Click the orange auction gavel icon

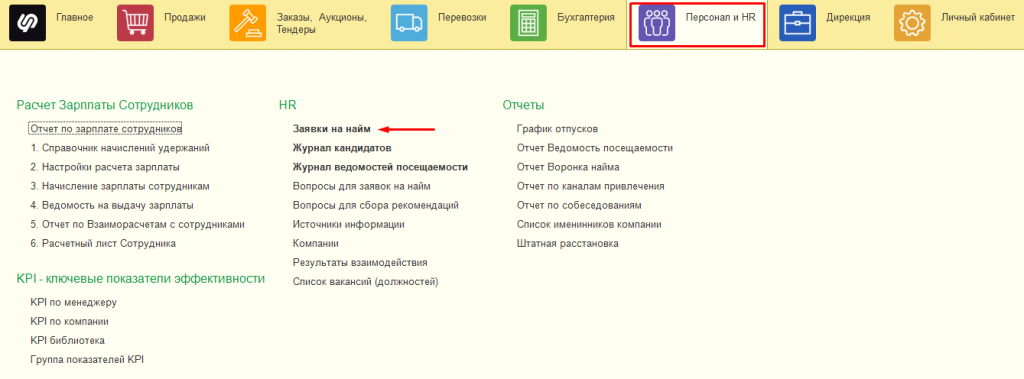coord(248,23)
